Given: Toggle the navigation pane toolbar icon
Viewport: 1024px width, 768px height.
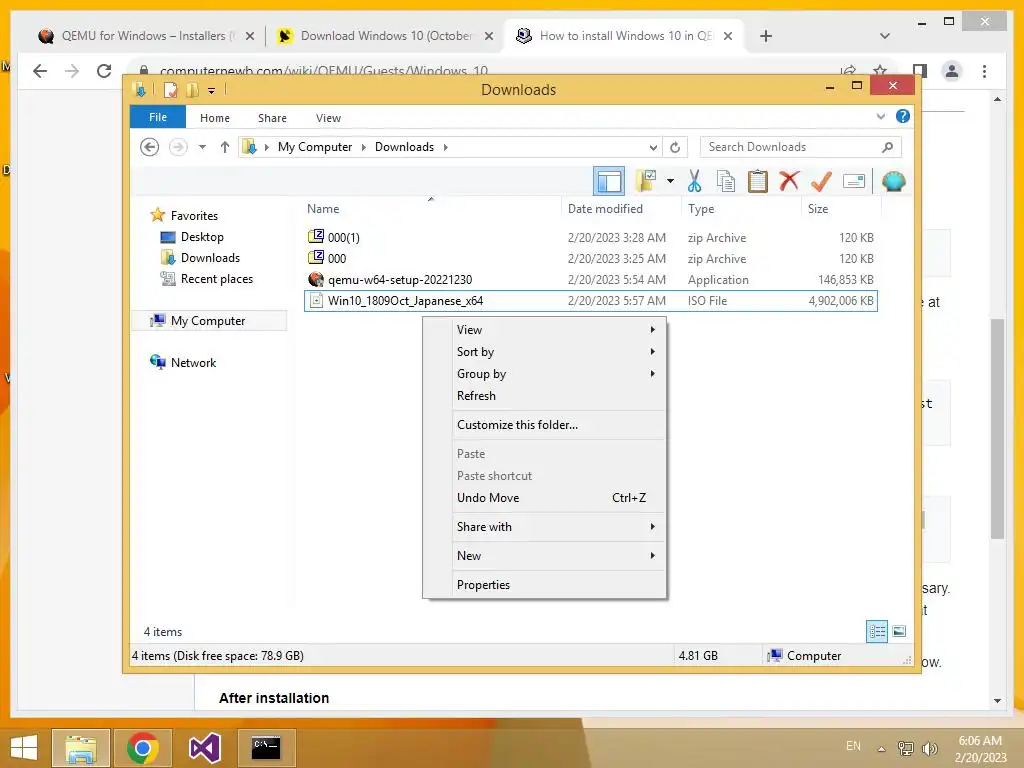Looking at the screenshot, I should [x=609, y=181].
